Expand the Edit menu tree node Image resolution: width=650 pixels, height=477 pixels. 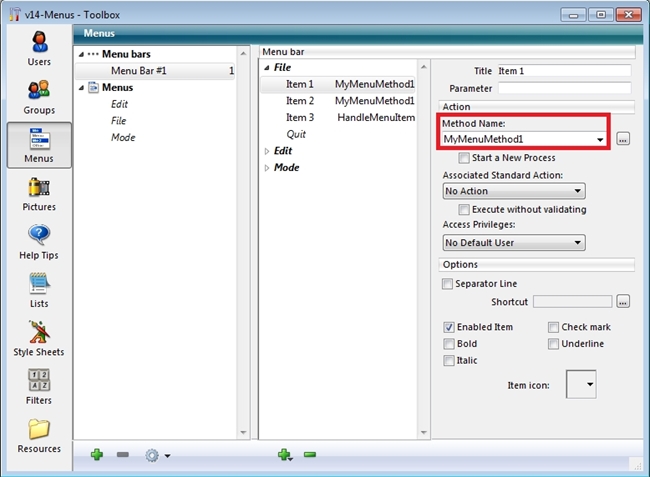(x=267, y=151)
